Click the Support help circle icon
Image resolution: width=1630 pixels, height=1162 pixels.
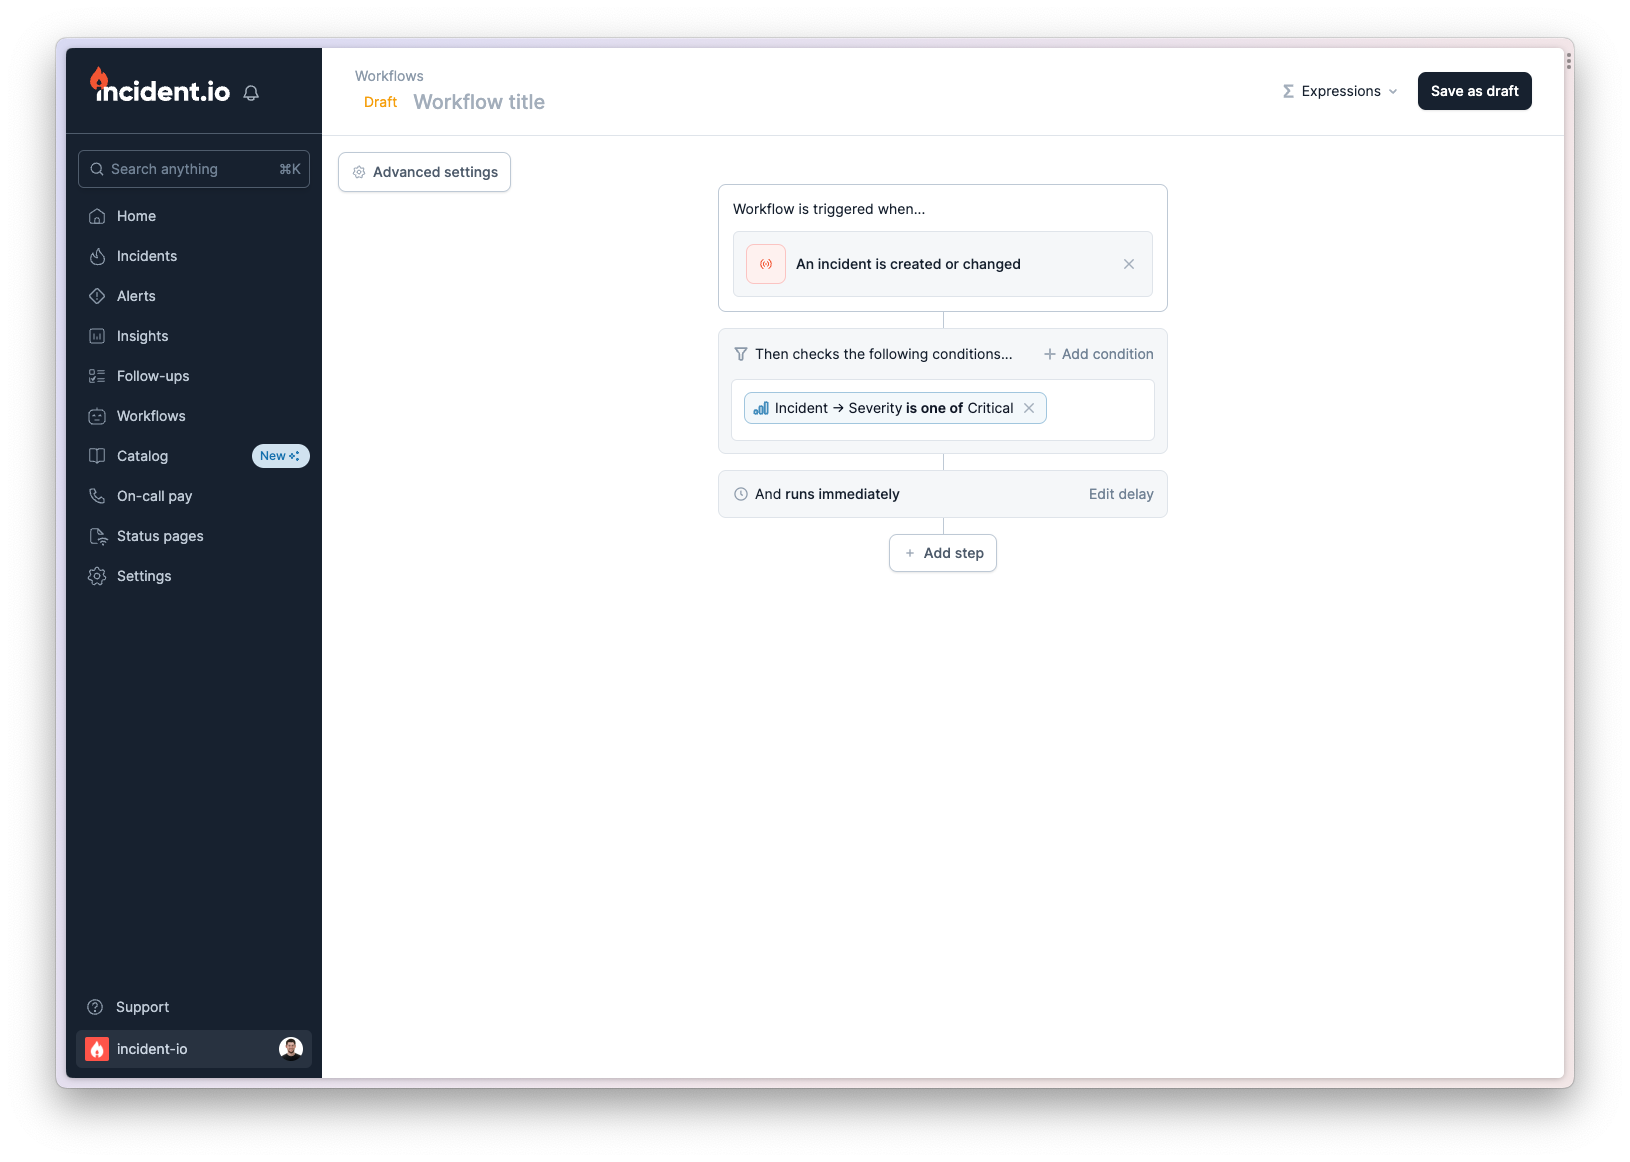[x=96, y=1007]
